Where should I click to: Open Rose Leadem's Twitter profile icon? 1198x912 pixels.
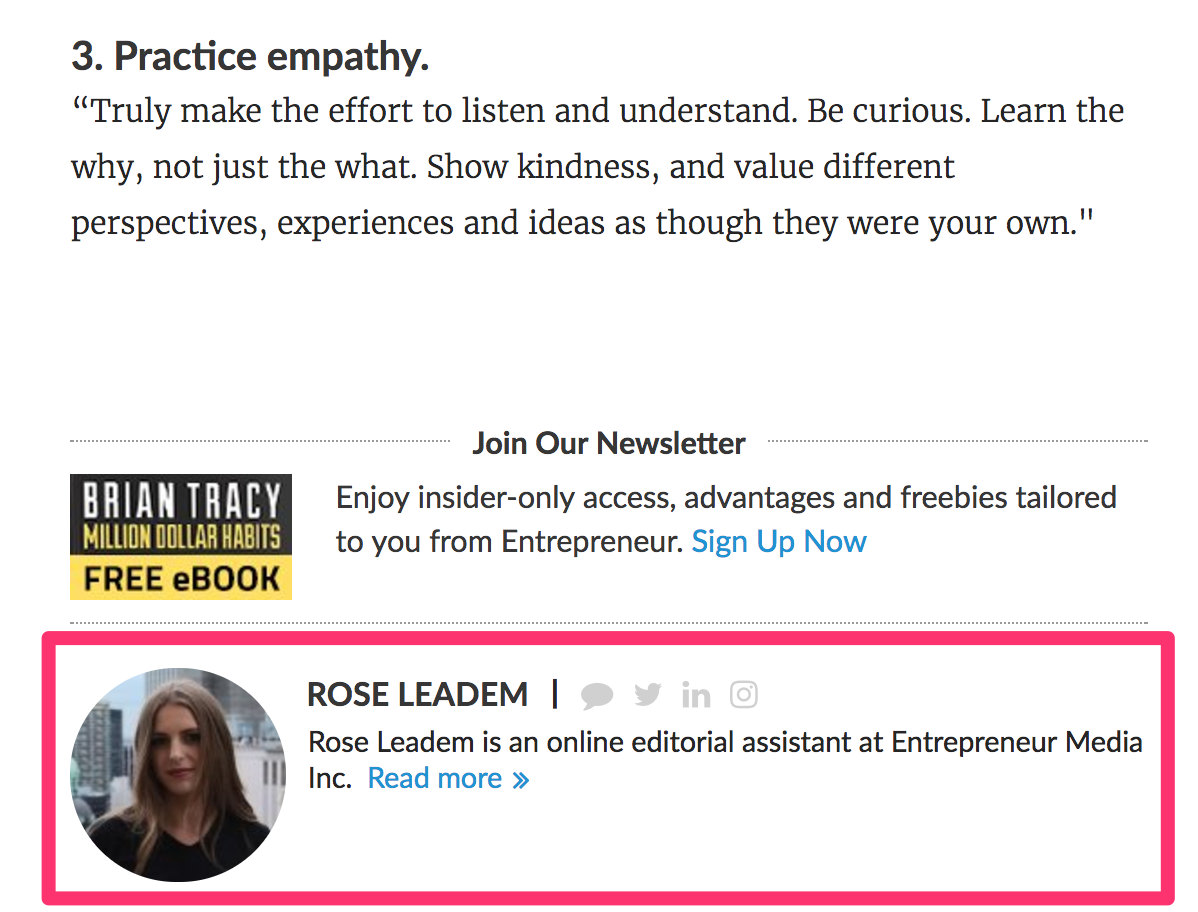pyautogui.click(x=648, y=694)
